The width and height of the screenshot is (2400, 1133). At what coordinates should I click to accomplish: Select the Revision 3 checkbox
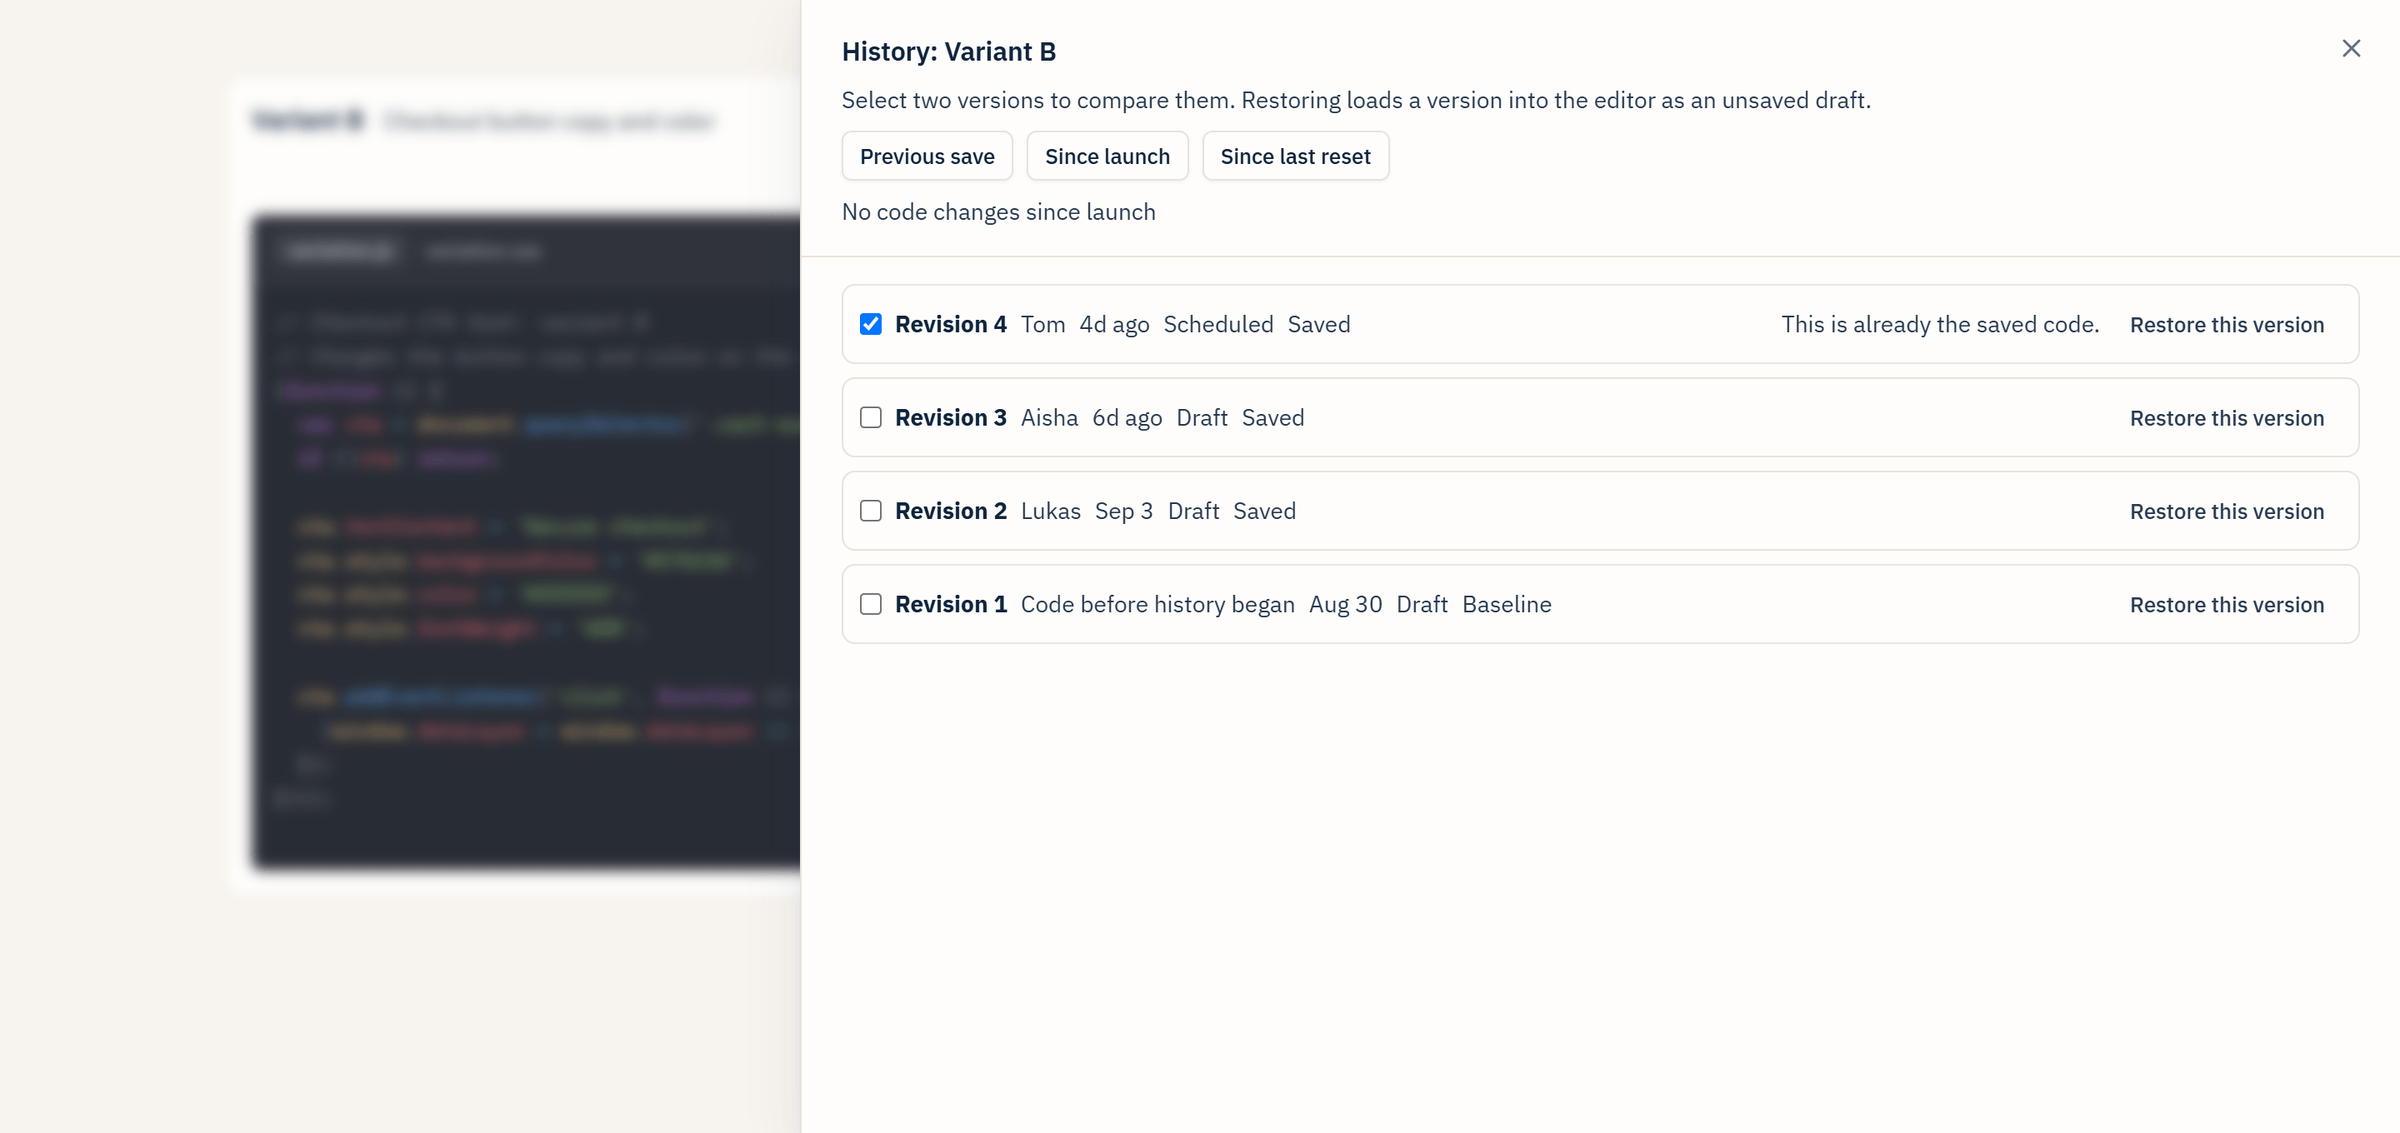click(871, 417)
